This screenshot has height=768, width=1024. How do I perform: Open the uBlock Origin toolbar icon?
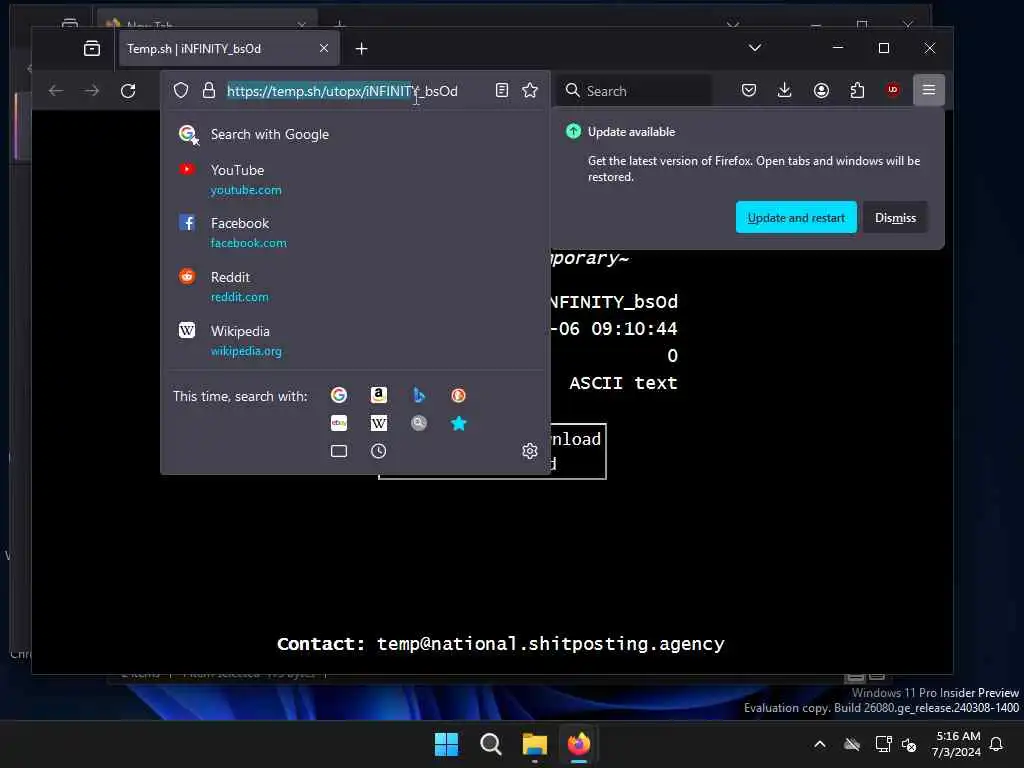tap(893, 90)
